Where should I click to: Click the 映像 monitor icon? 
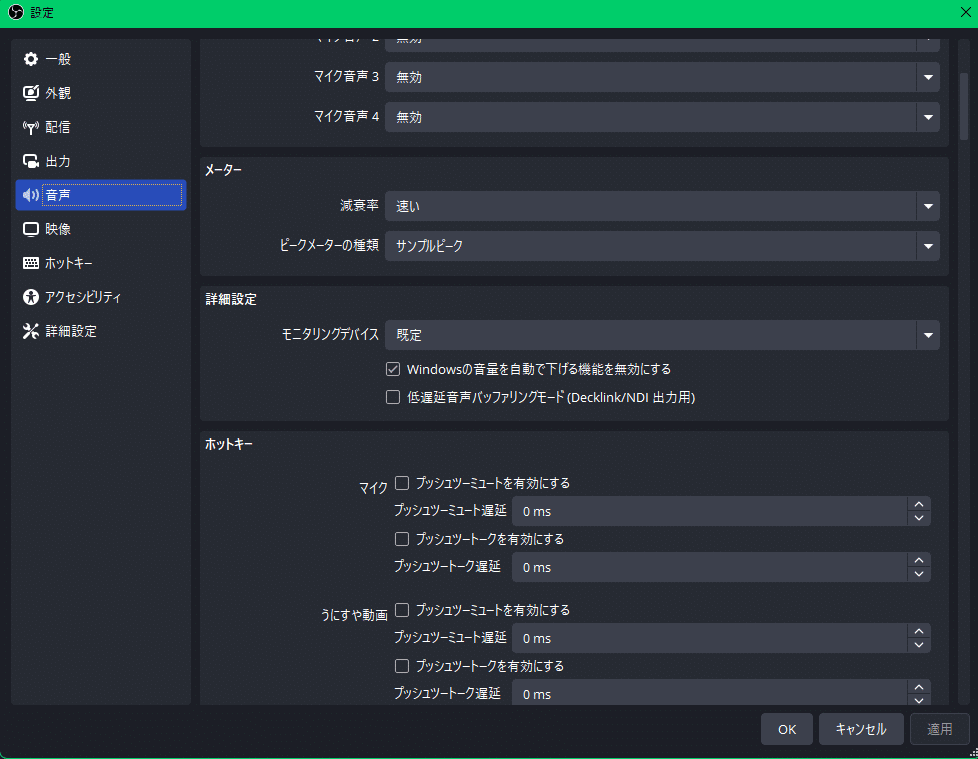click(31, 229)
